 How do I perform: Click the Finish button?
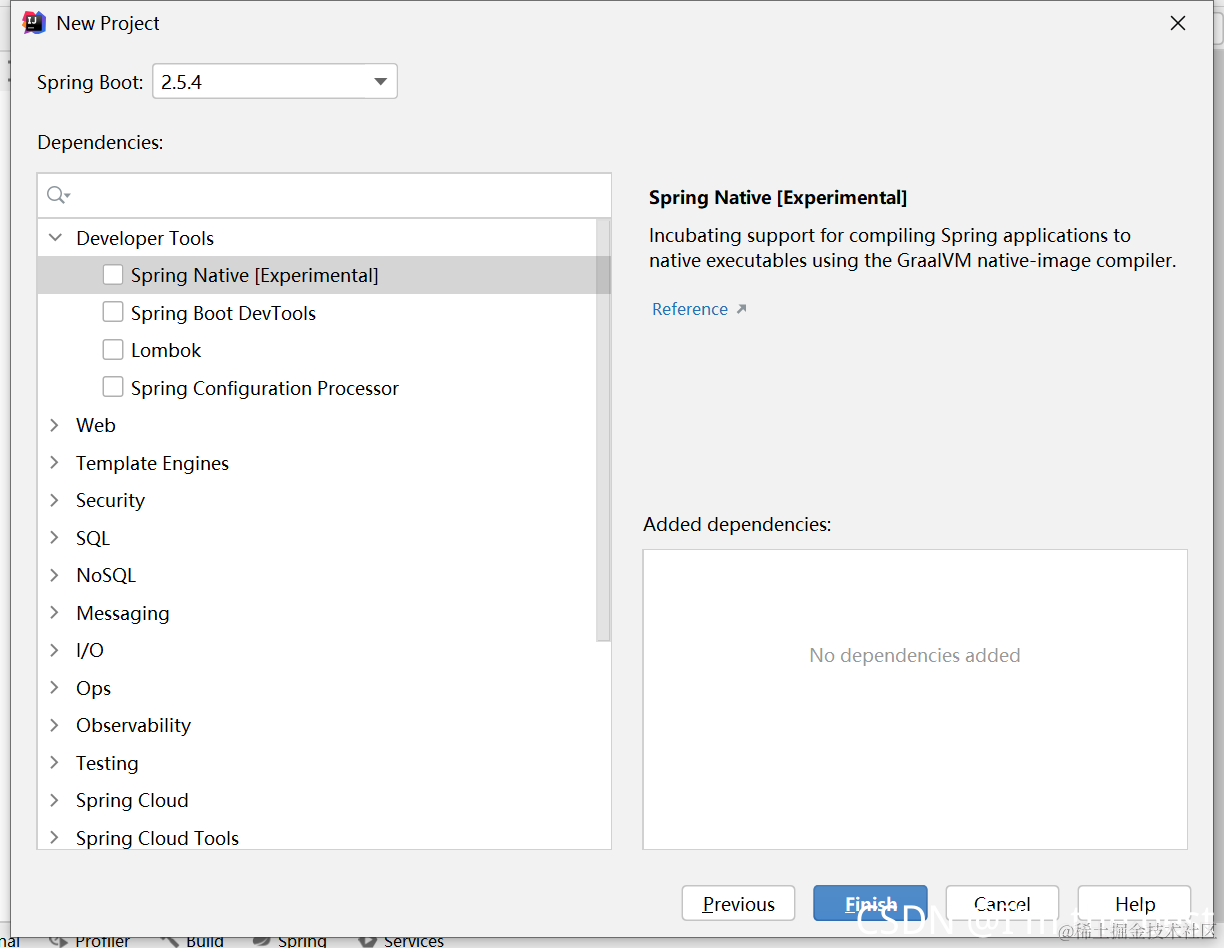click(x=870, y=904)
